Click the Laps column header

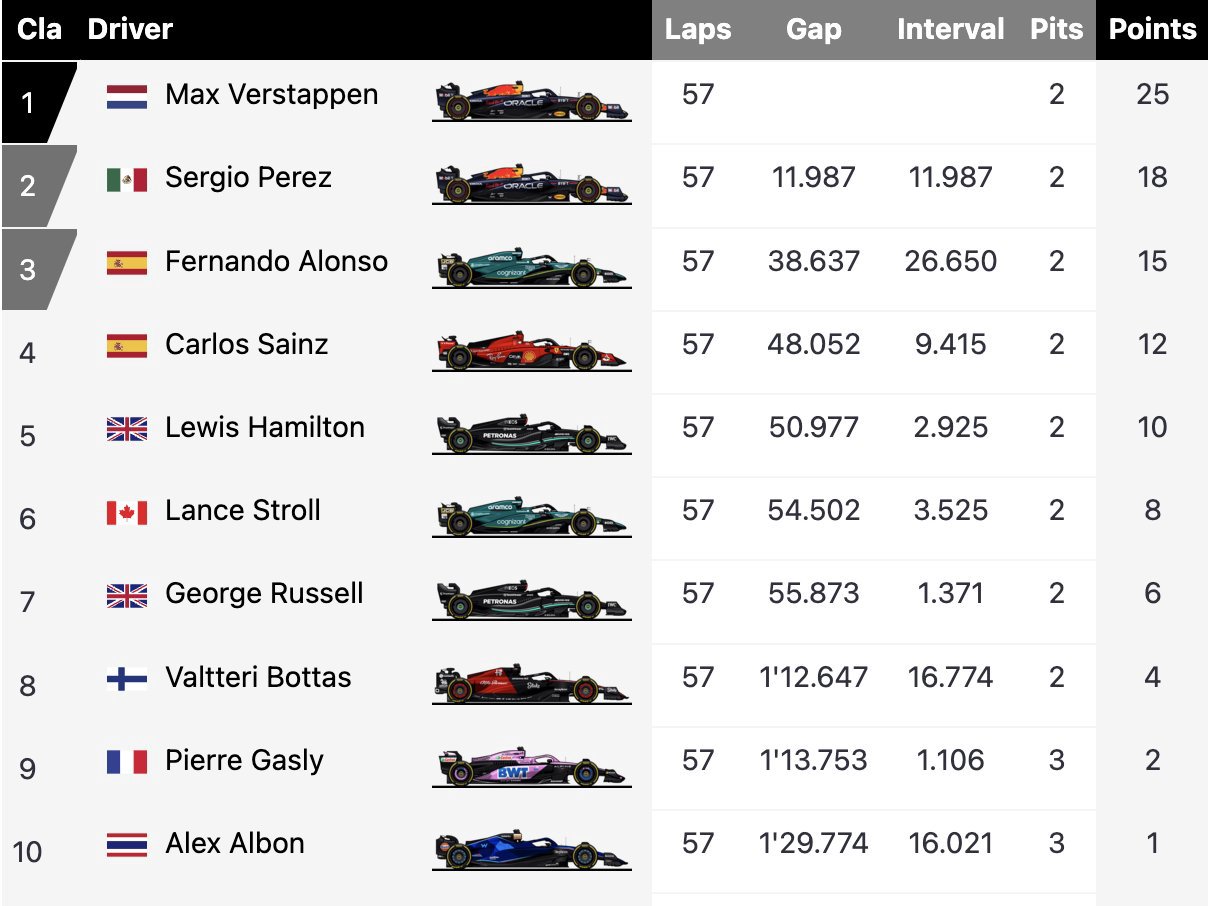pyautogui.click(x=698, y=30)
